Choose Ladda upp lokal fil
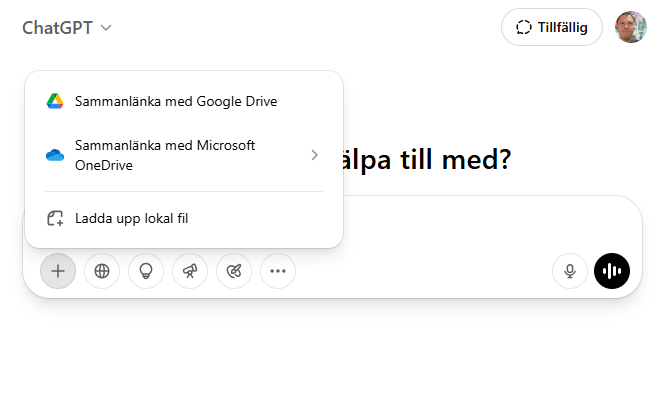Screen dimensions: 662x401 click(x=131, y=218)
